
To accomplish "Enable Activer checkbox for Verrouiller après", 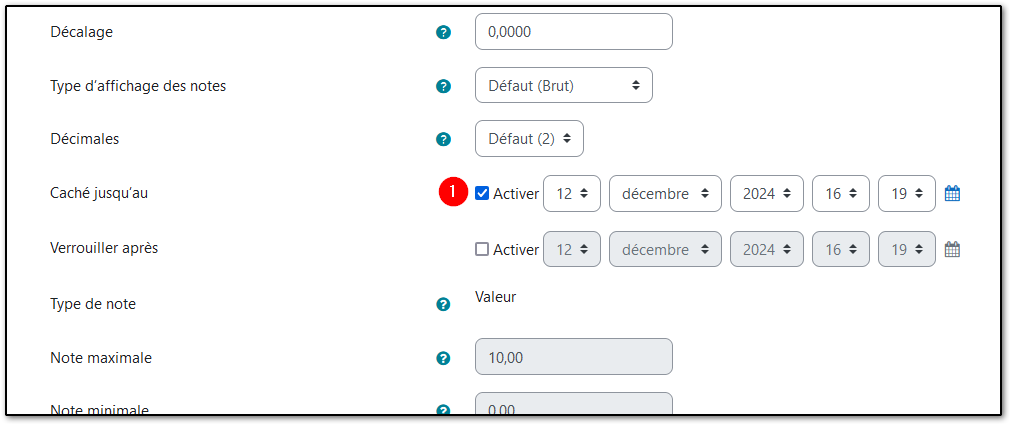I will (482, 249).
